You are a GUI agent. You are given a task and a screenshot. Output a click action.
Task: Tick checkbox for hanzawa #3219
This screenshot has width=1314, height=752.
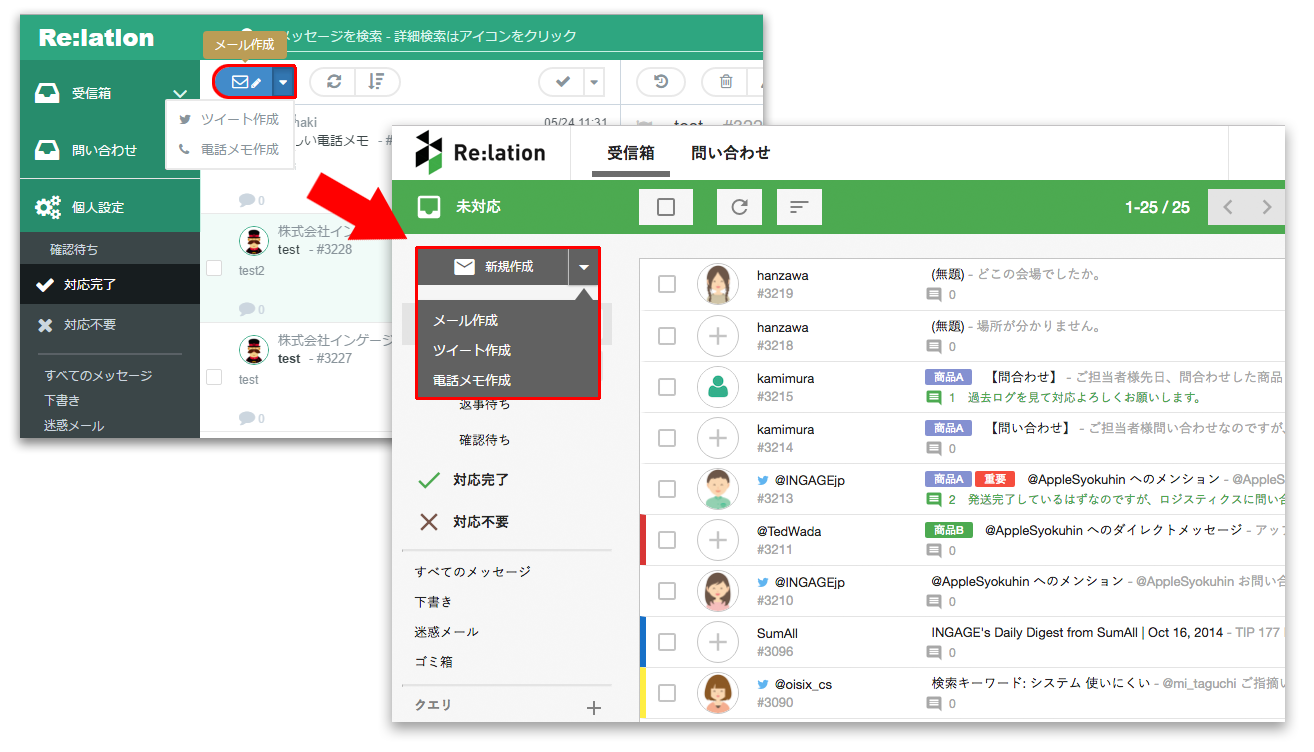tap(667, 285)
